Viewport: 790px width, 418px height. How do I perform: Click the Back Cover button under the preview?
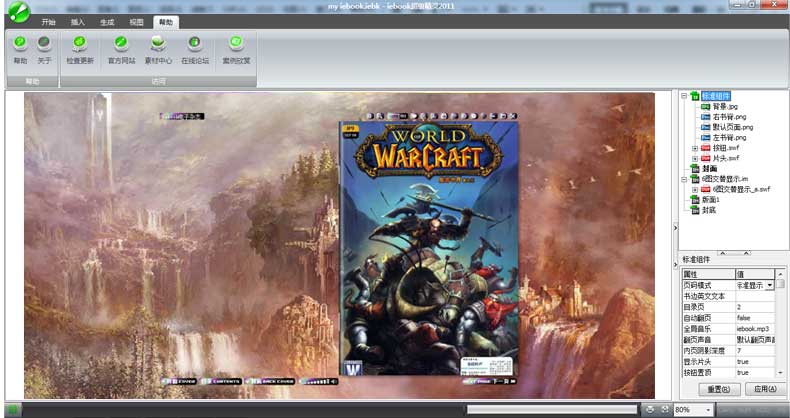click(270, 382)
